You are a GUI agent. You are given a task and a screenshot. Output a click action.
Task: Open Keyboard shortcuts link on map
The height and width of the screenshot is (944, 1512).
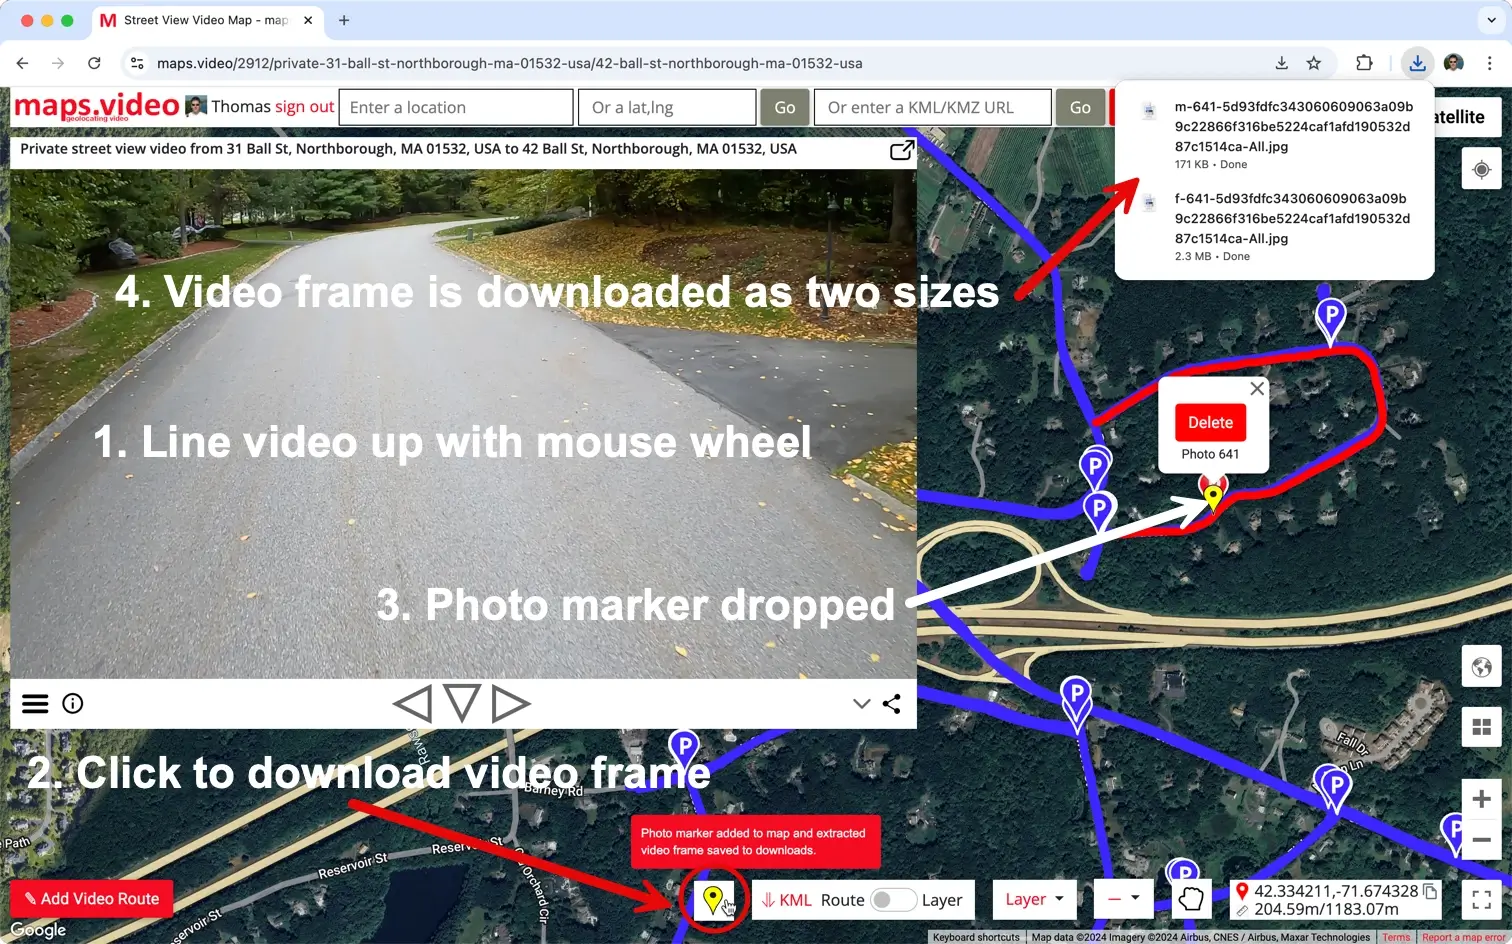tap(976, 937)
